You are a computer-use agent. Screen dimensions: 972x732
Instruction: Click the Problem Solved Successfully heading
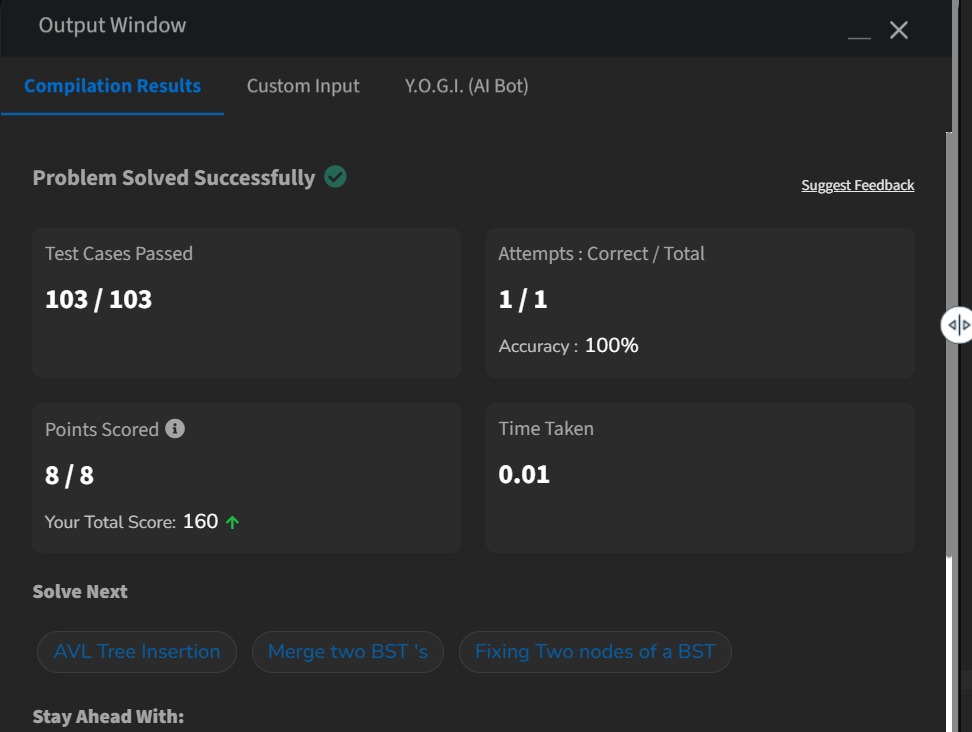pos(174,178)
